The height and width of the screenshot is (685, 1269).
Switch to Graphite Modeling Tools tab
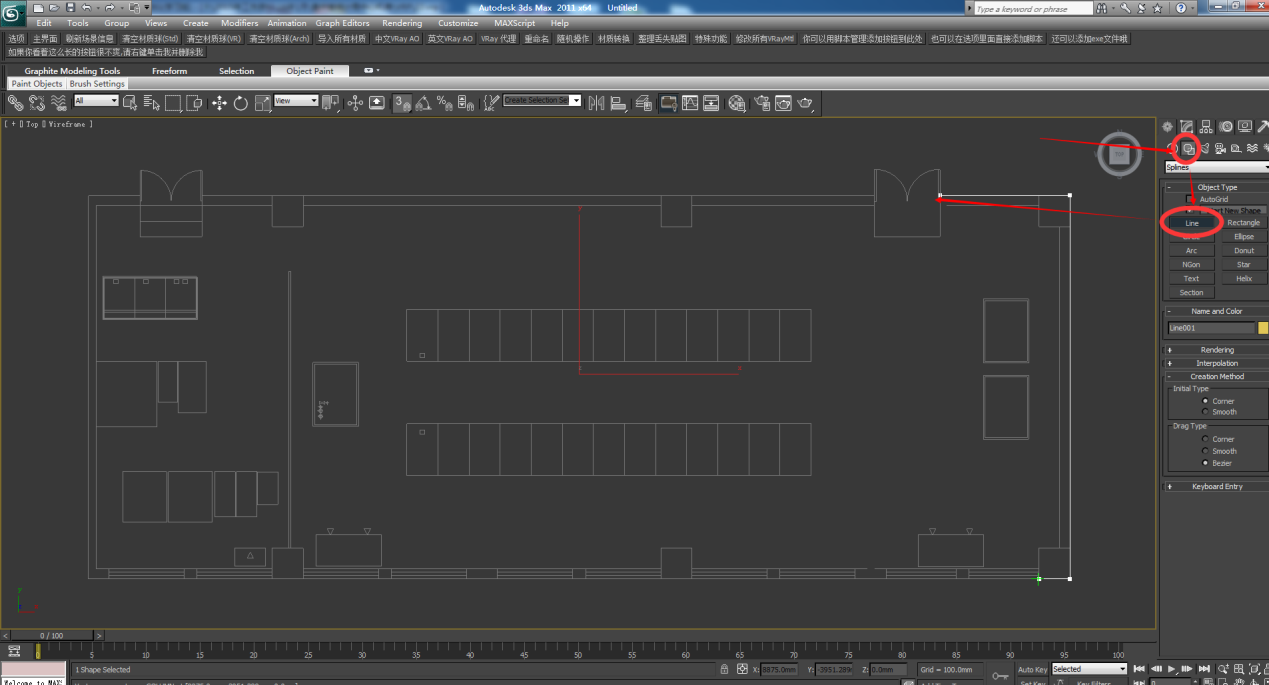pos(72,71)
